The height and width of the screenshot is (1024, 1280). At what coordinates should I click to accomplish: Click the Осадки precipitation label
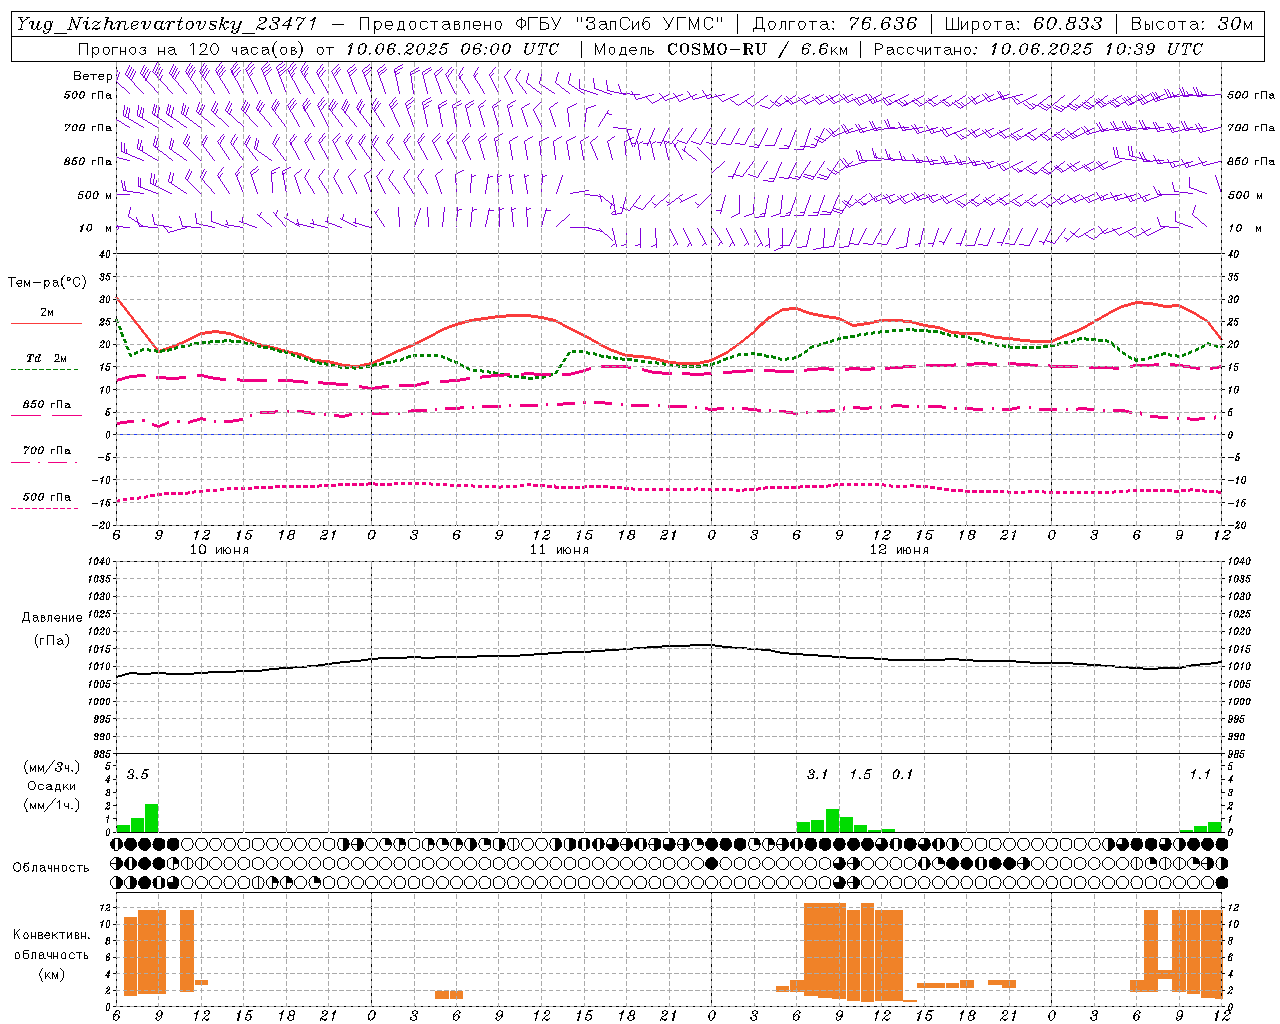pos(51,786)
